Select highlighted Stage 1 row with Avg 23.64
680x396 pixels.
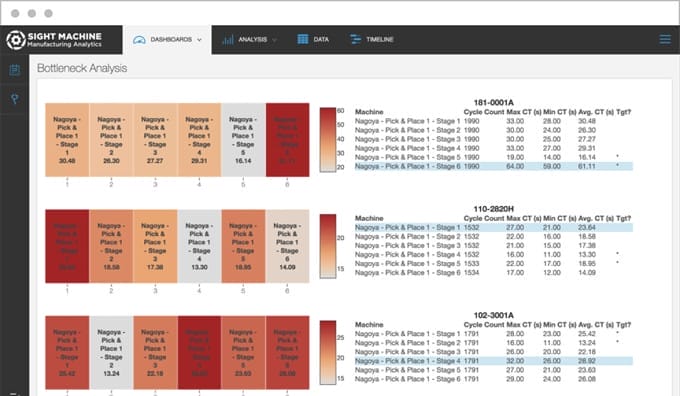point(494,227)
